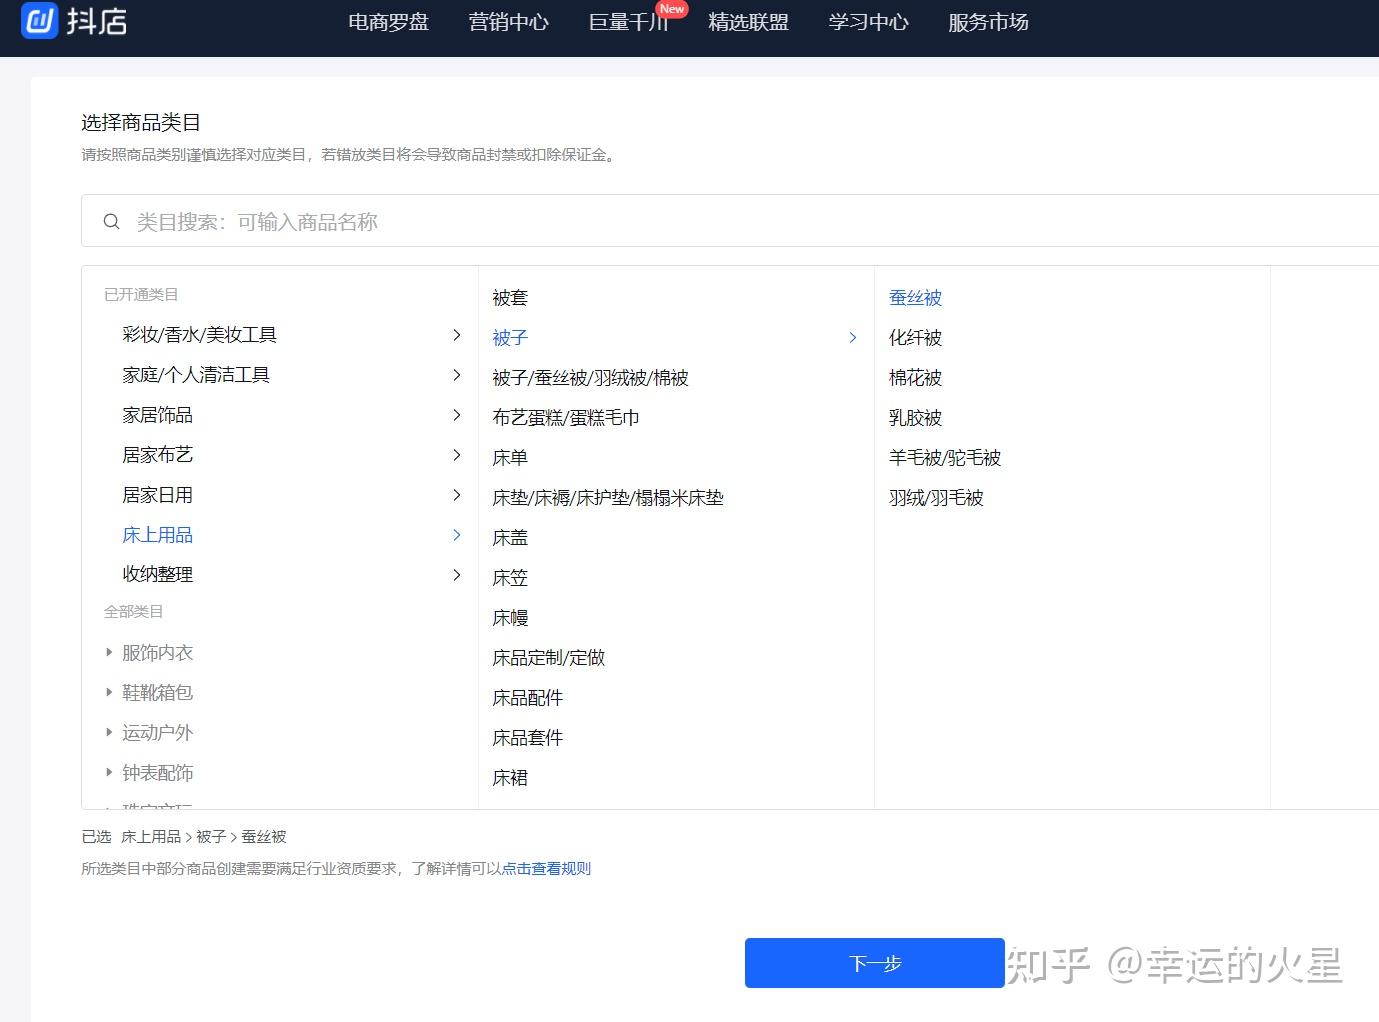Expand chevron beside 被子 subcategory
Screen dimensions: 1379x1022
pyautogui.click(x=853, y=338)
